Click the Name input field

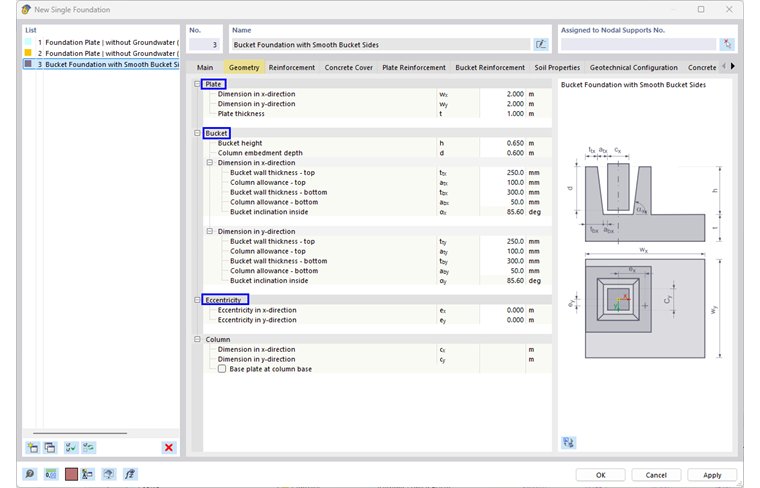coord(381,45)
